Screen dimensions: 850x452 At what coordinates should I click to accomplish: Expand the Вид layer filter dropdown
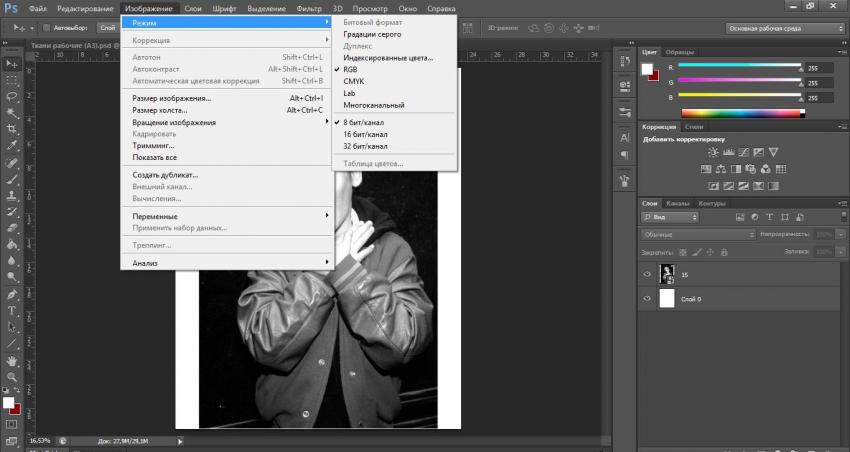[x=669, y=216]
